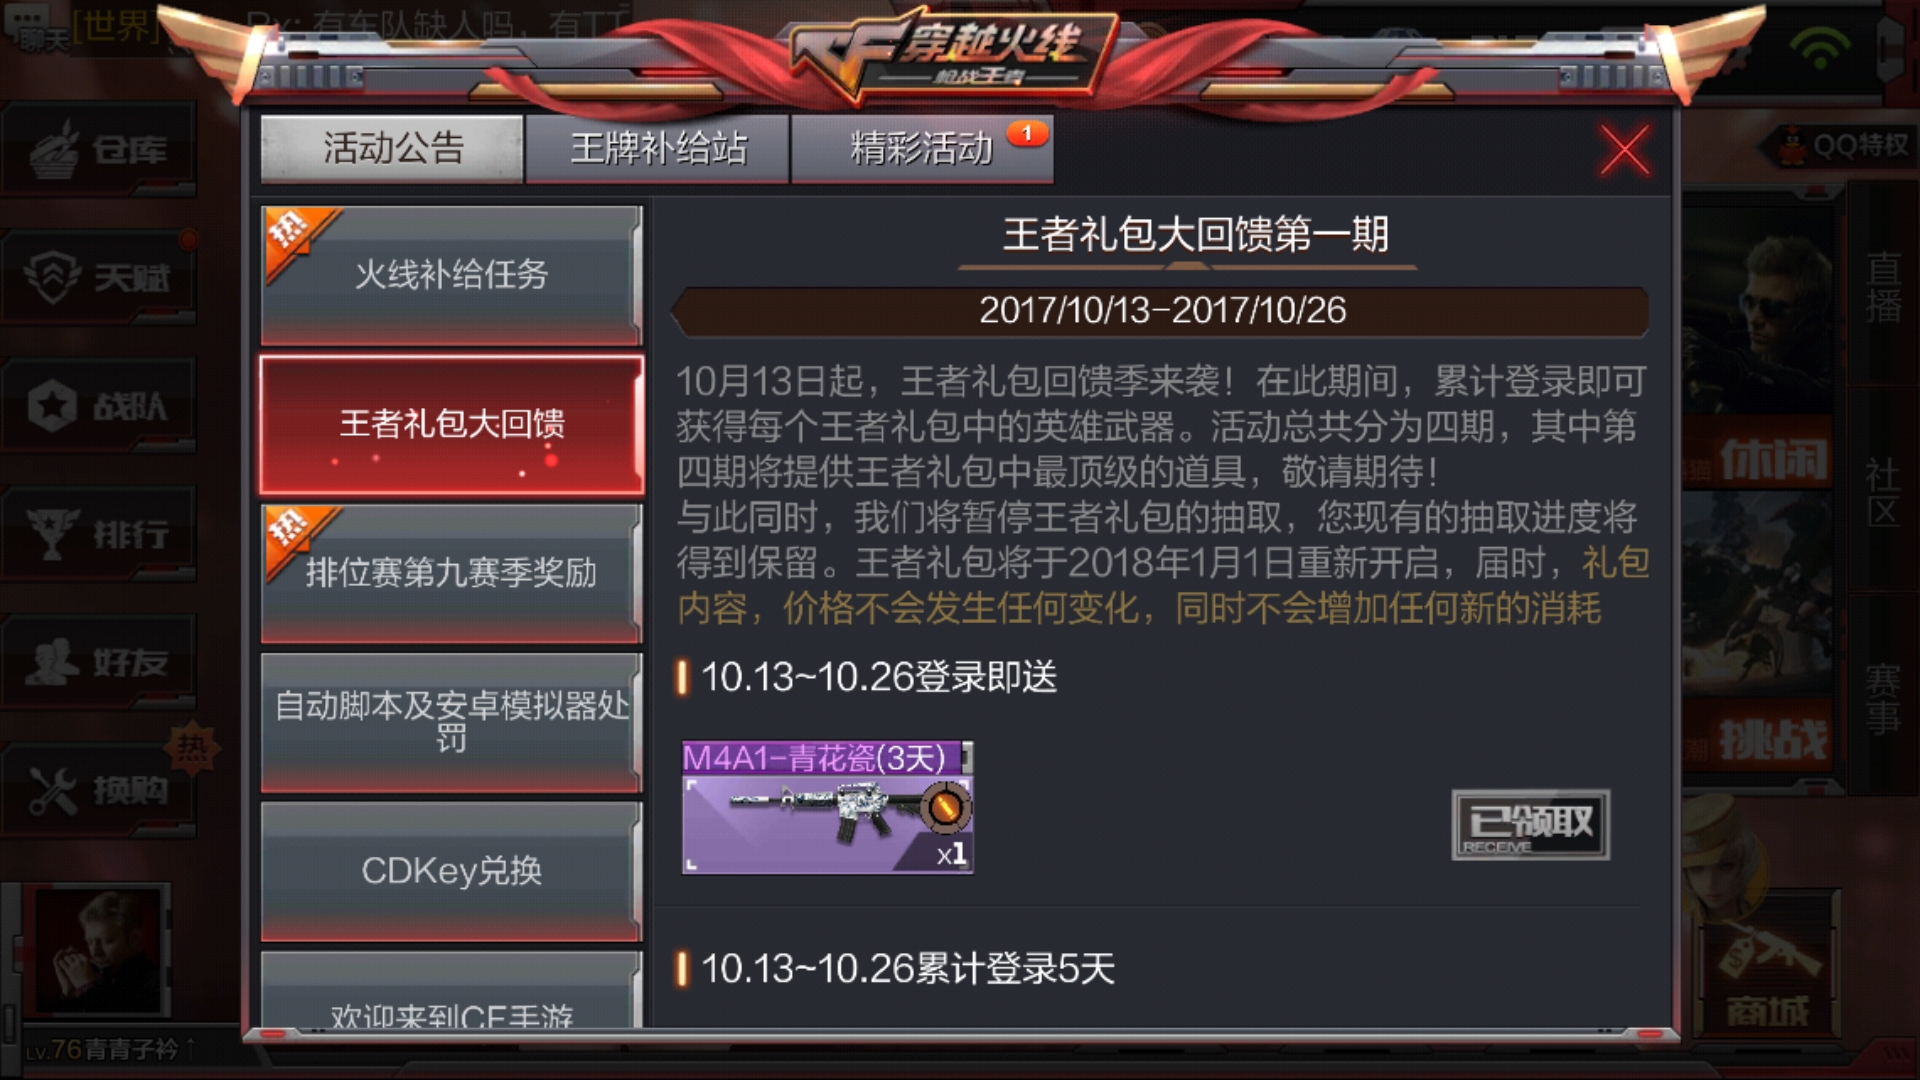Switch to the 王牌补给站 tab

tap(658, 149)
